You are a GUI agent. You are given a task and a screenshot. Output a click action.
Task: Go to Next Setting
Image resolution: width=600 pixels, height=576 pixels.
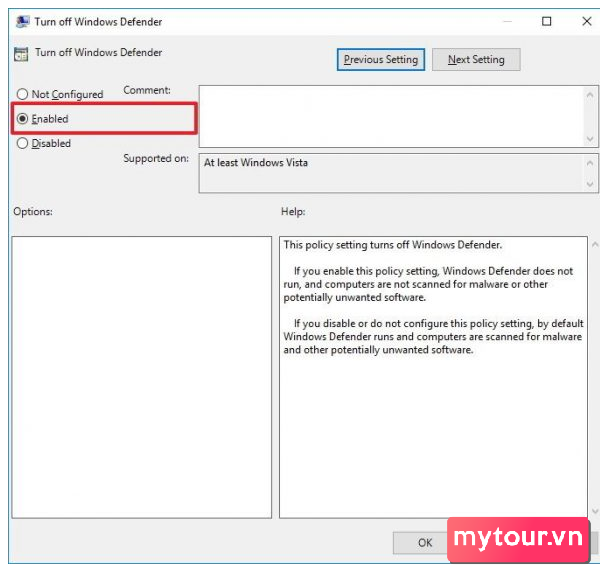(x=476, y=59)
